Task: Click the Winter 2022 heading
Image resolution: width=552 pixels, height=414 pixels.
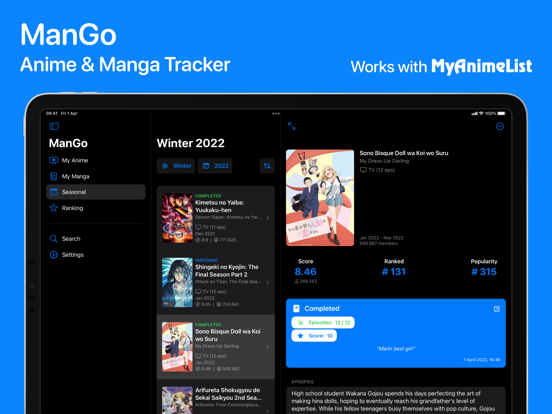Action: pos(190,143)
